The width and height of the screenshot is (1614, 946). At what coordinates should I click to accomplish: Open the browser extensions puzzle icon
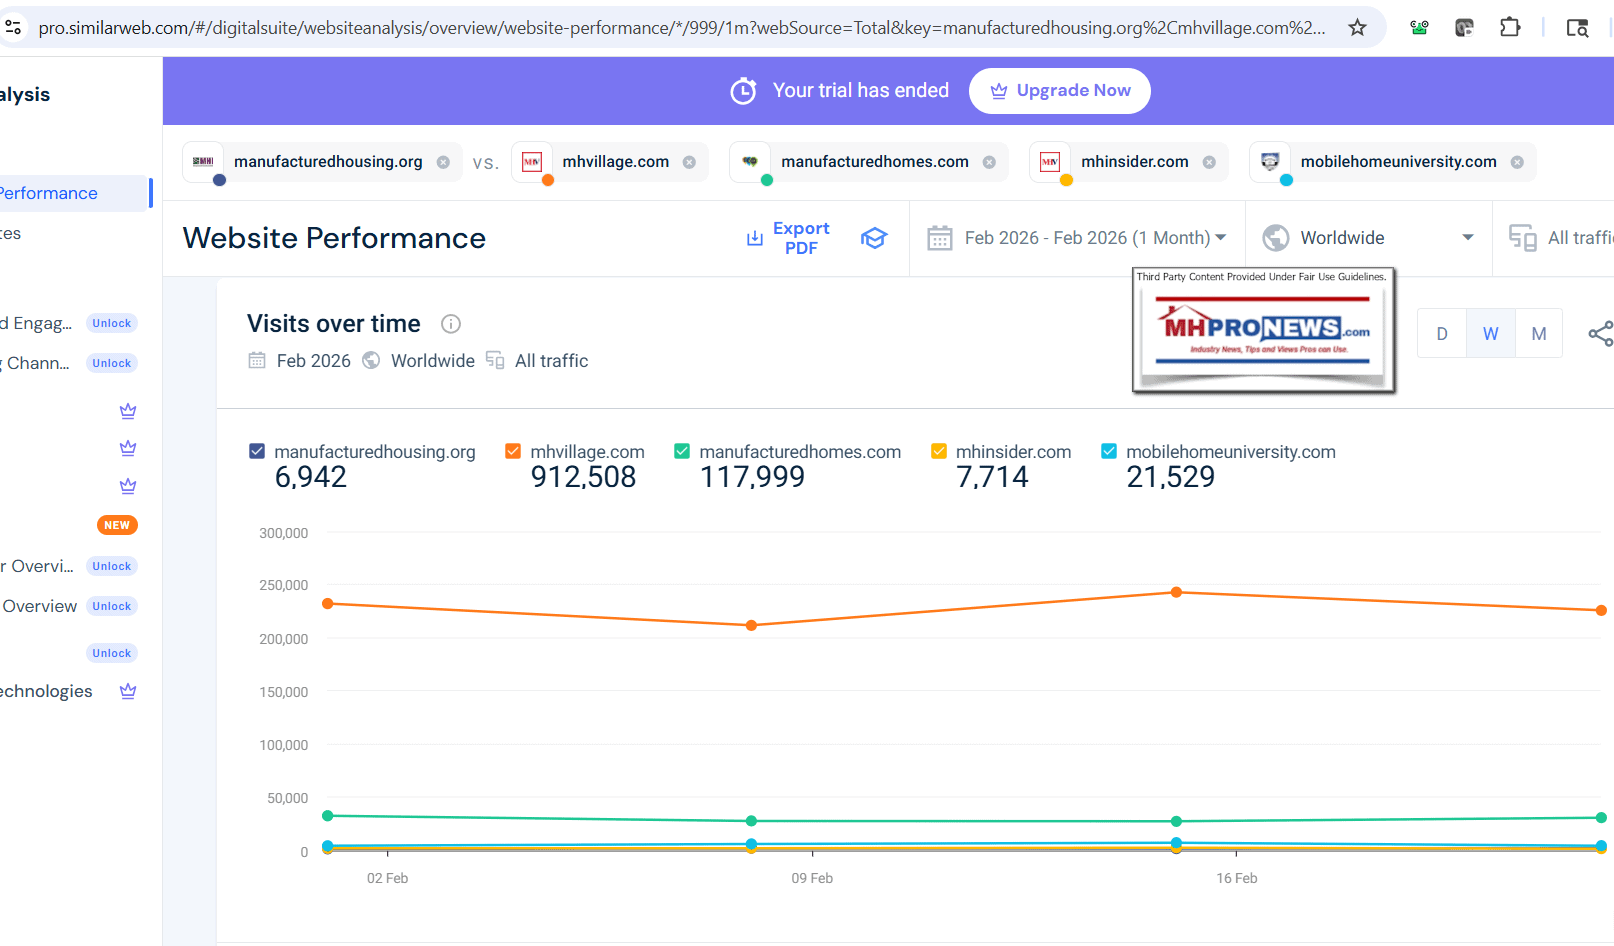[1510, 28]
